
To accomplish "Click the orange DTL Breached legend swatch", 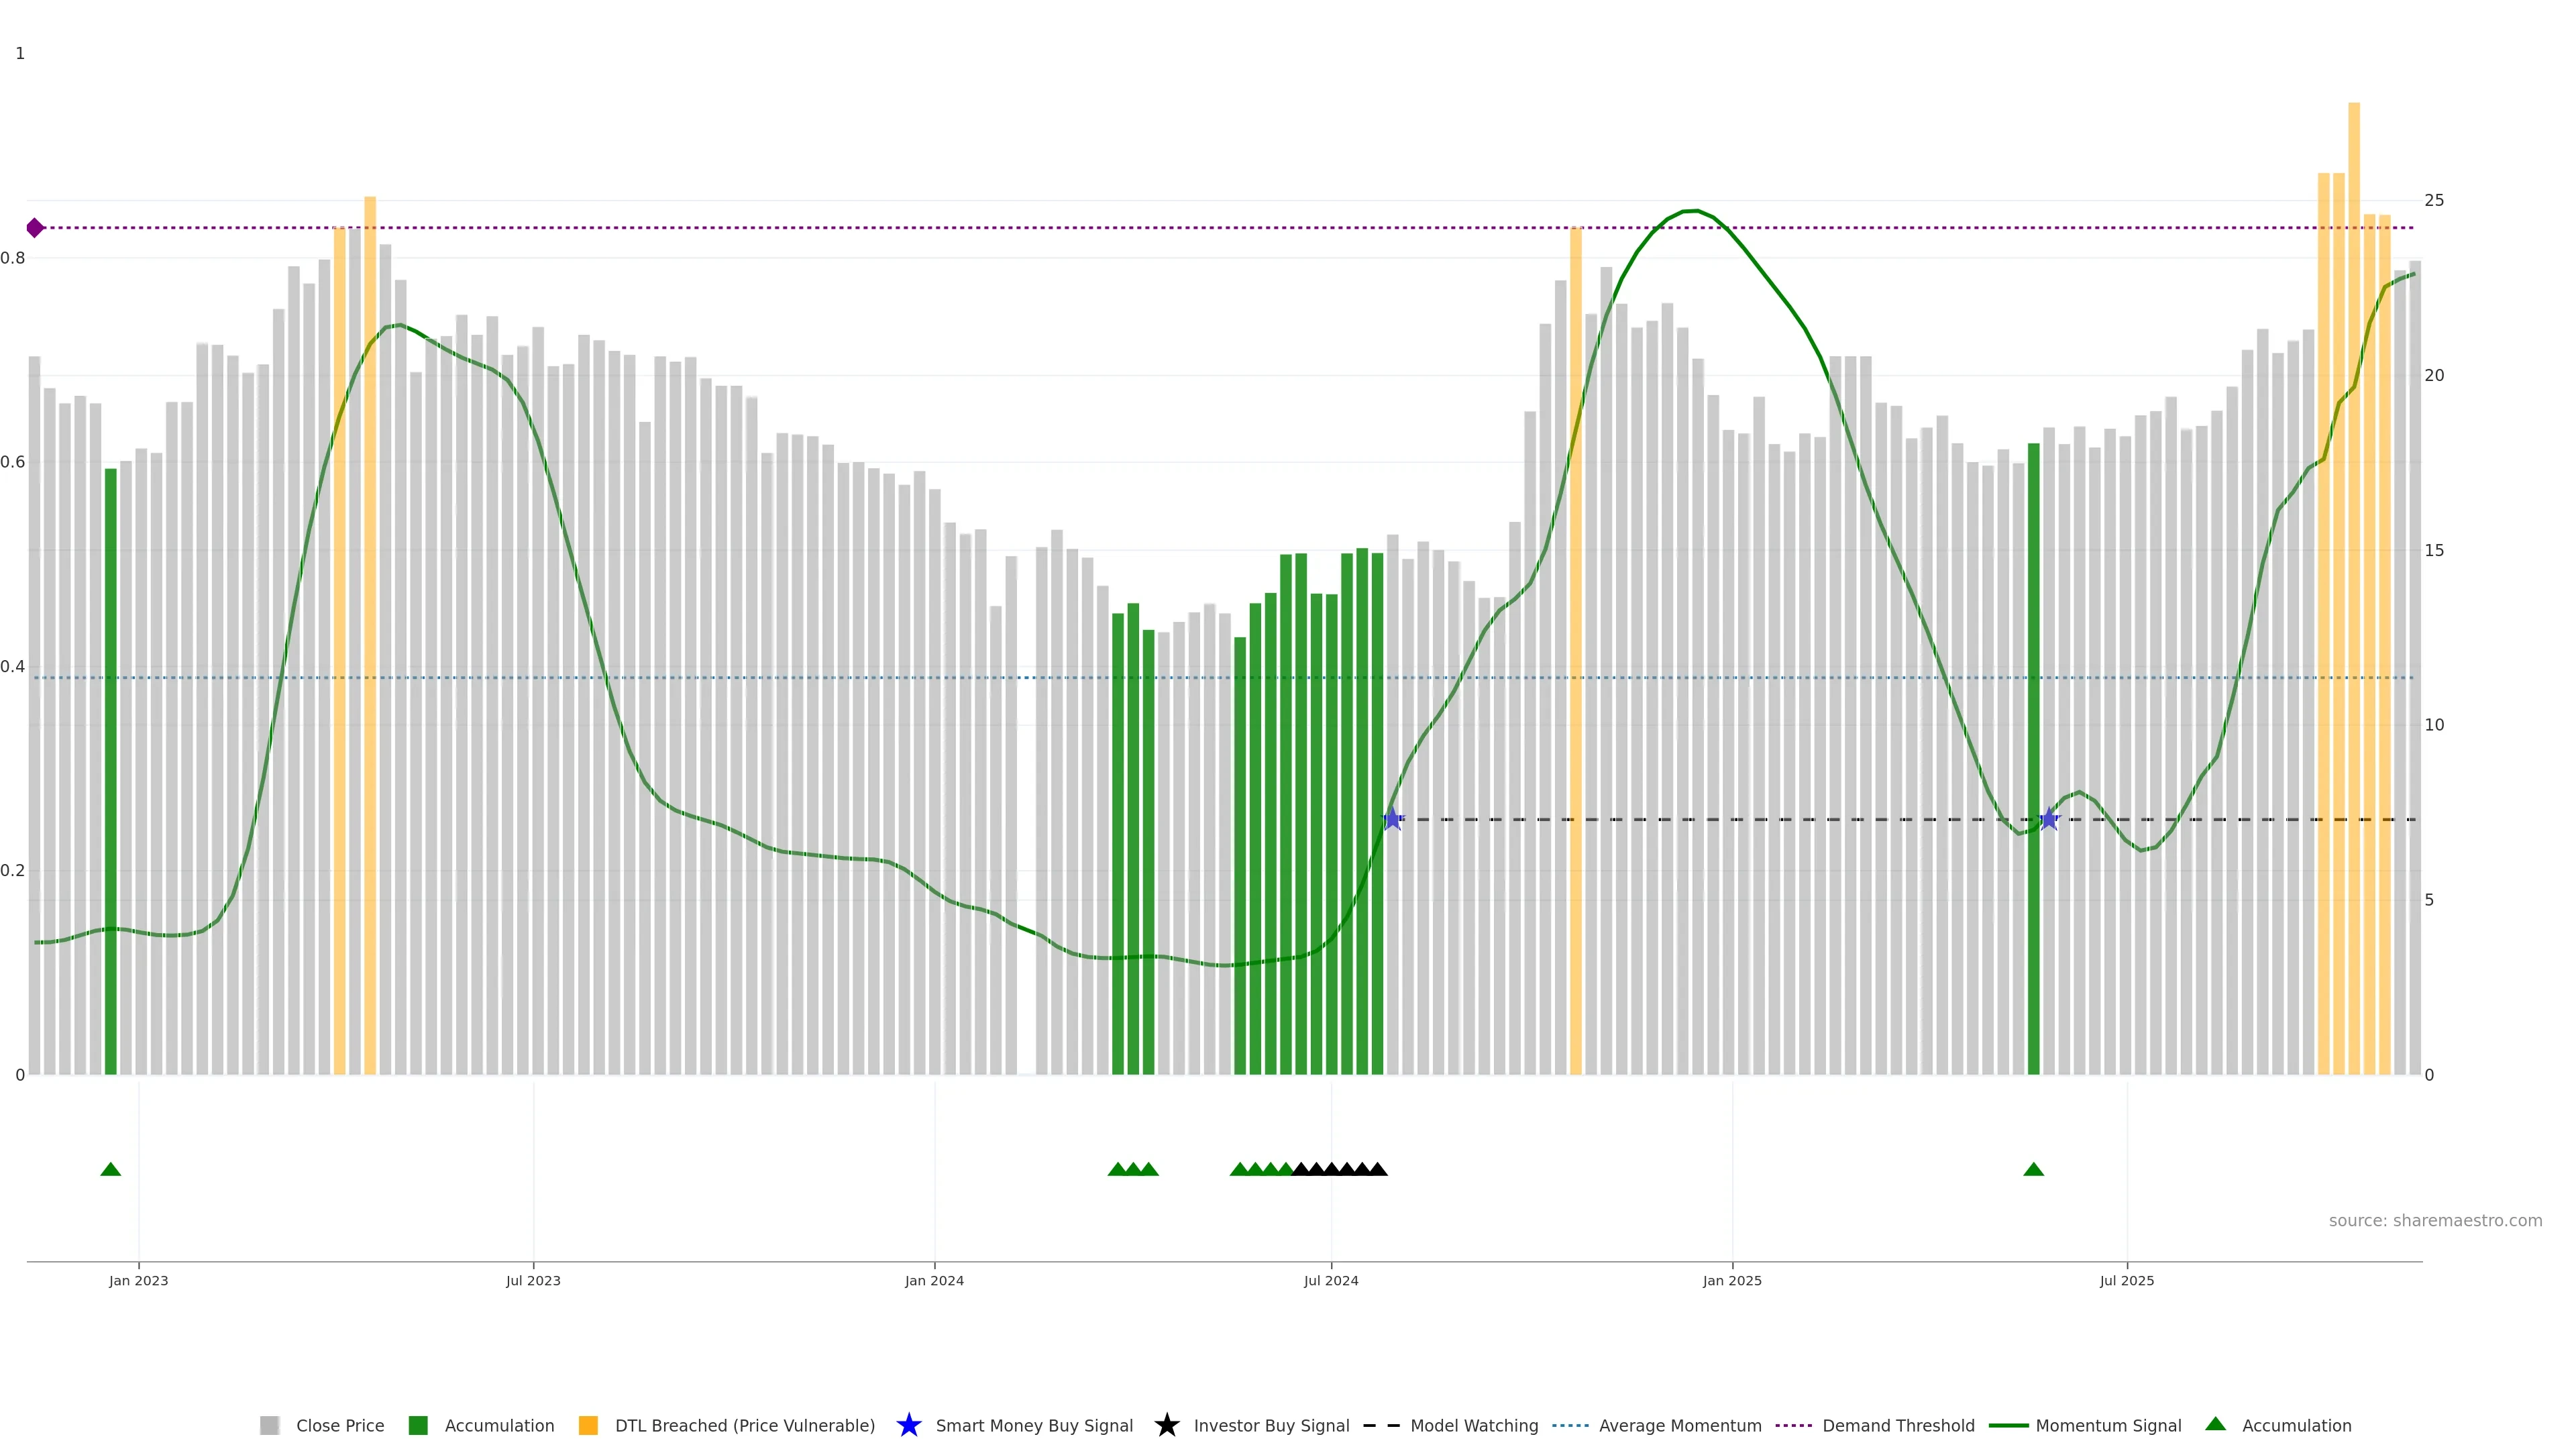I will [x=588, y=1425].
